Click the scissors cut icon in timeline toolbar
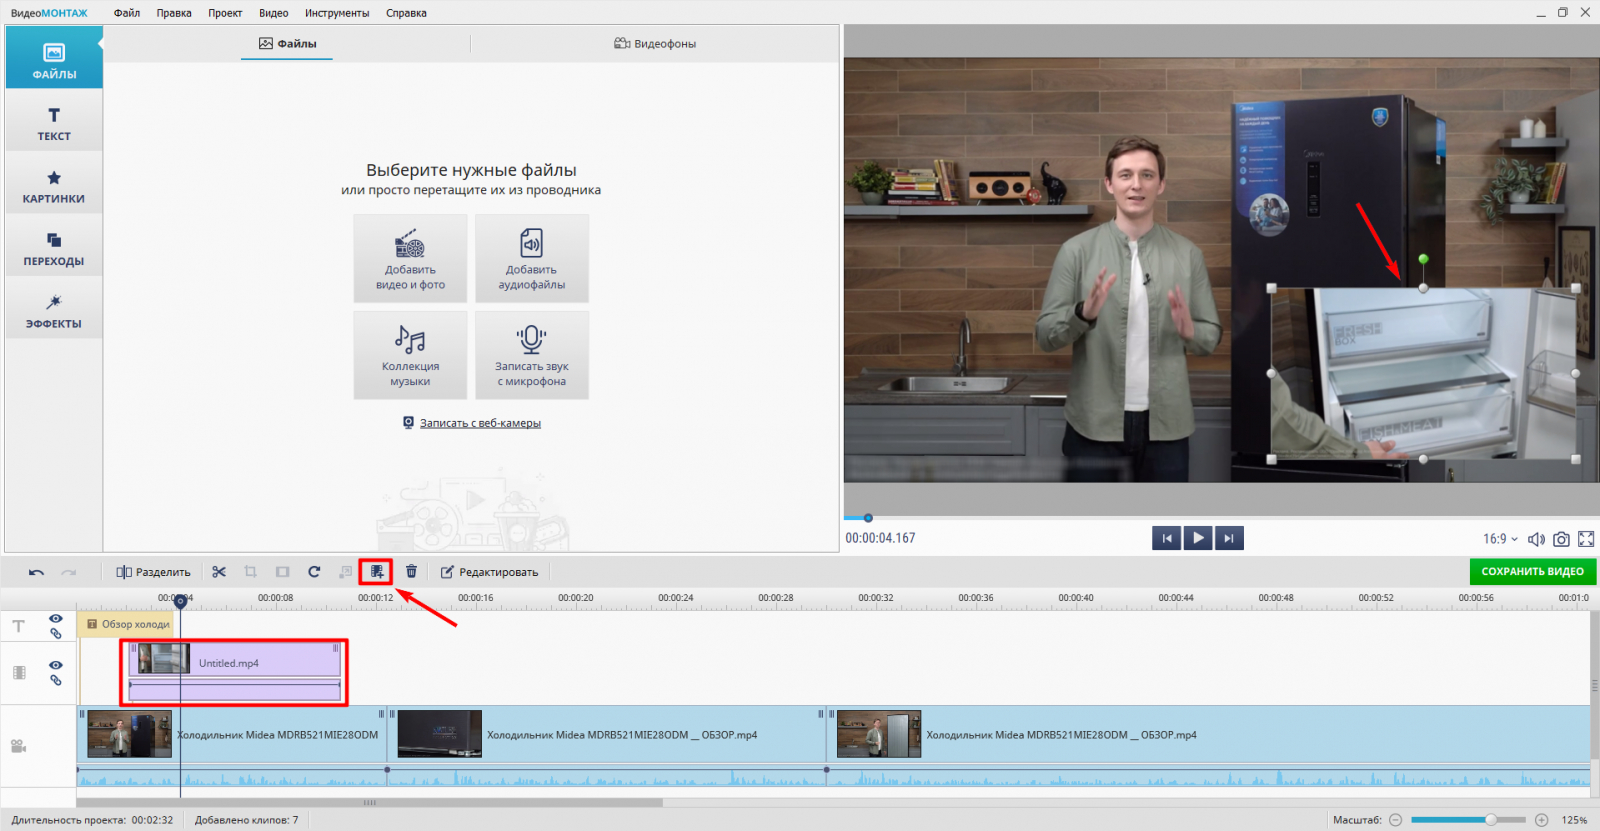The image size is (1600, 831). (x=219, y=572)
